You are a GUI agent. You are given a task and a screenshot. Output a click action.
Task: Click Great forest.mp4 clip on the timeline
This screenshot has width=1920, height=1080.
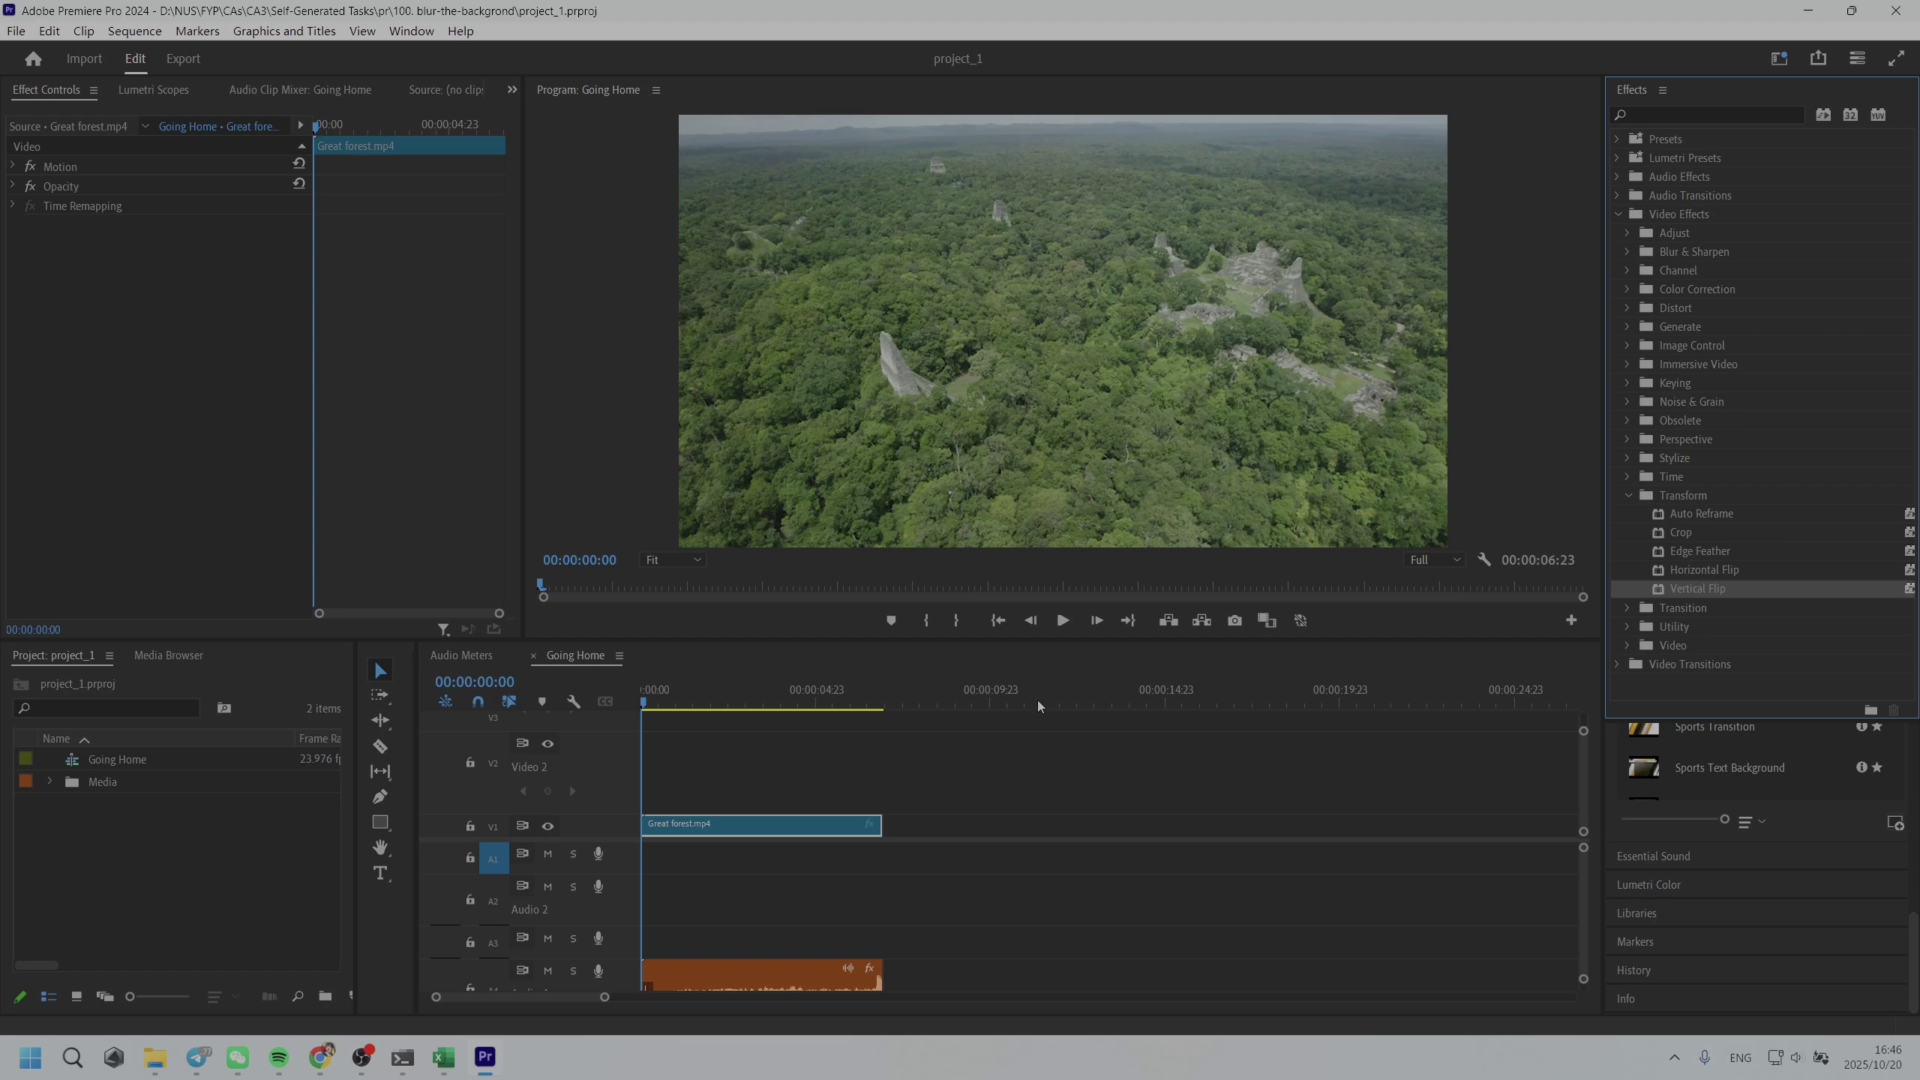click(x=760, y=825)
